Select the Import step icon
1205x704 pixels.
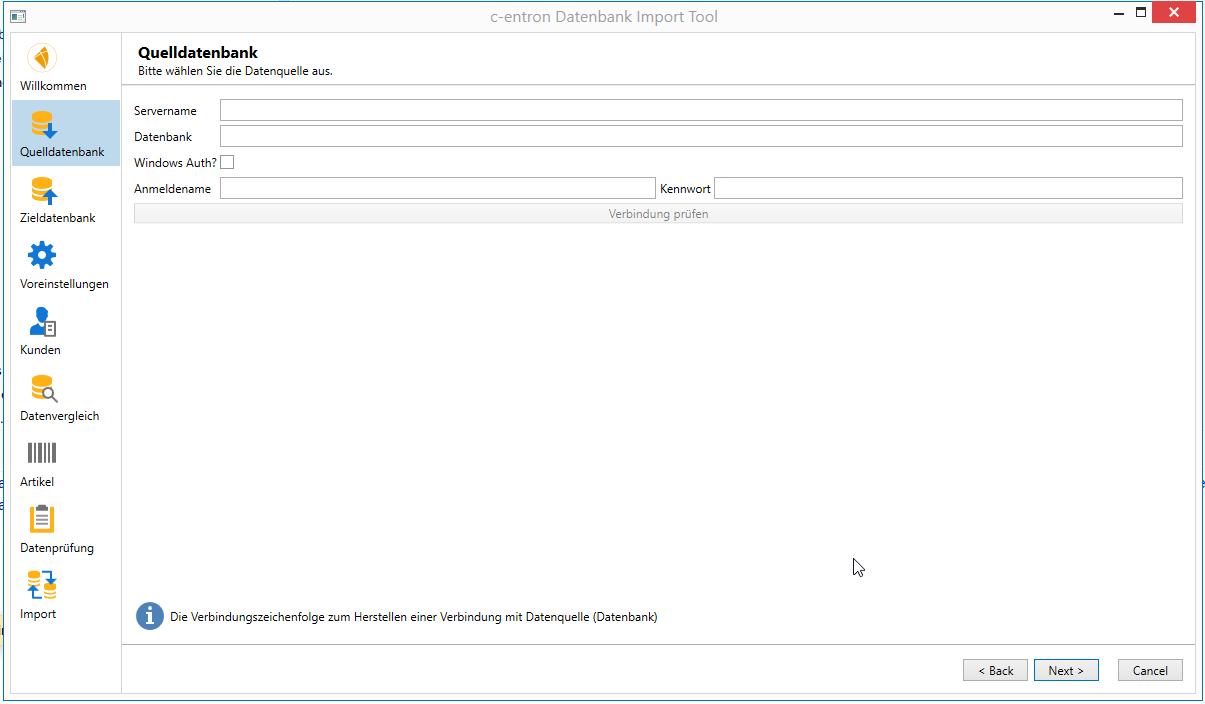[42, 585]
